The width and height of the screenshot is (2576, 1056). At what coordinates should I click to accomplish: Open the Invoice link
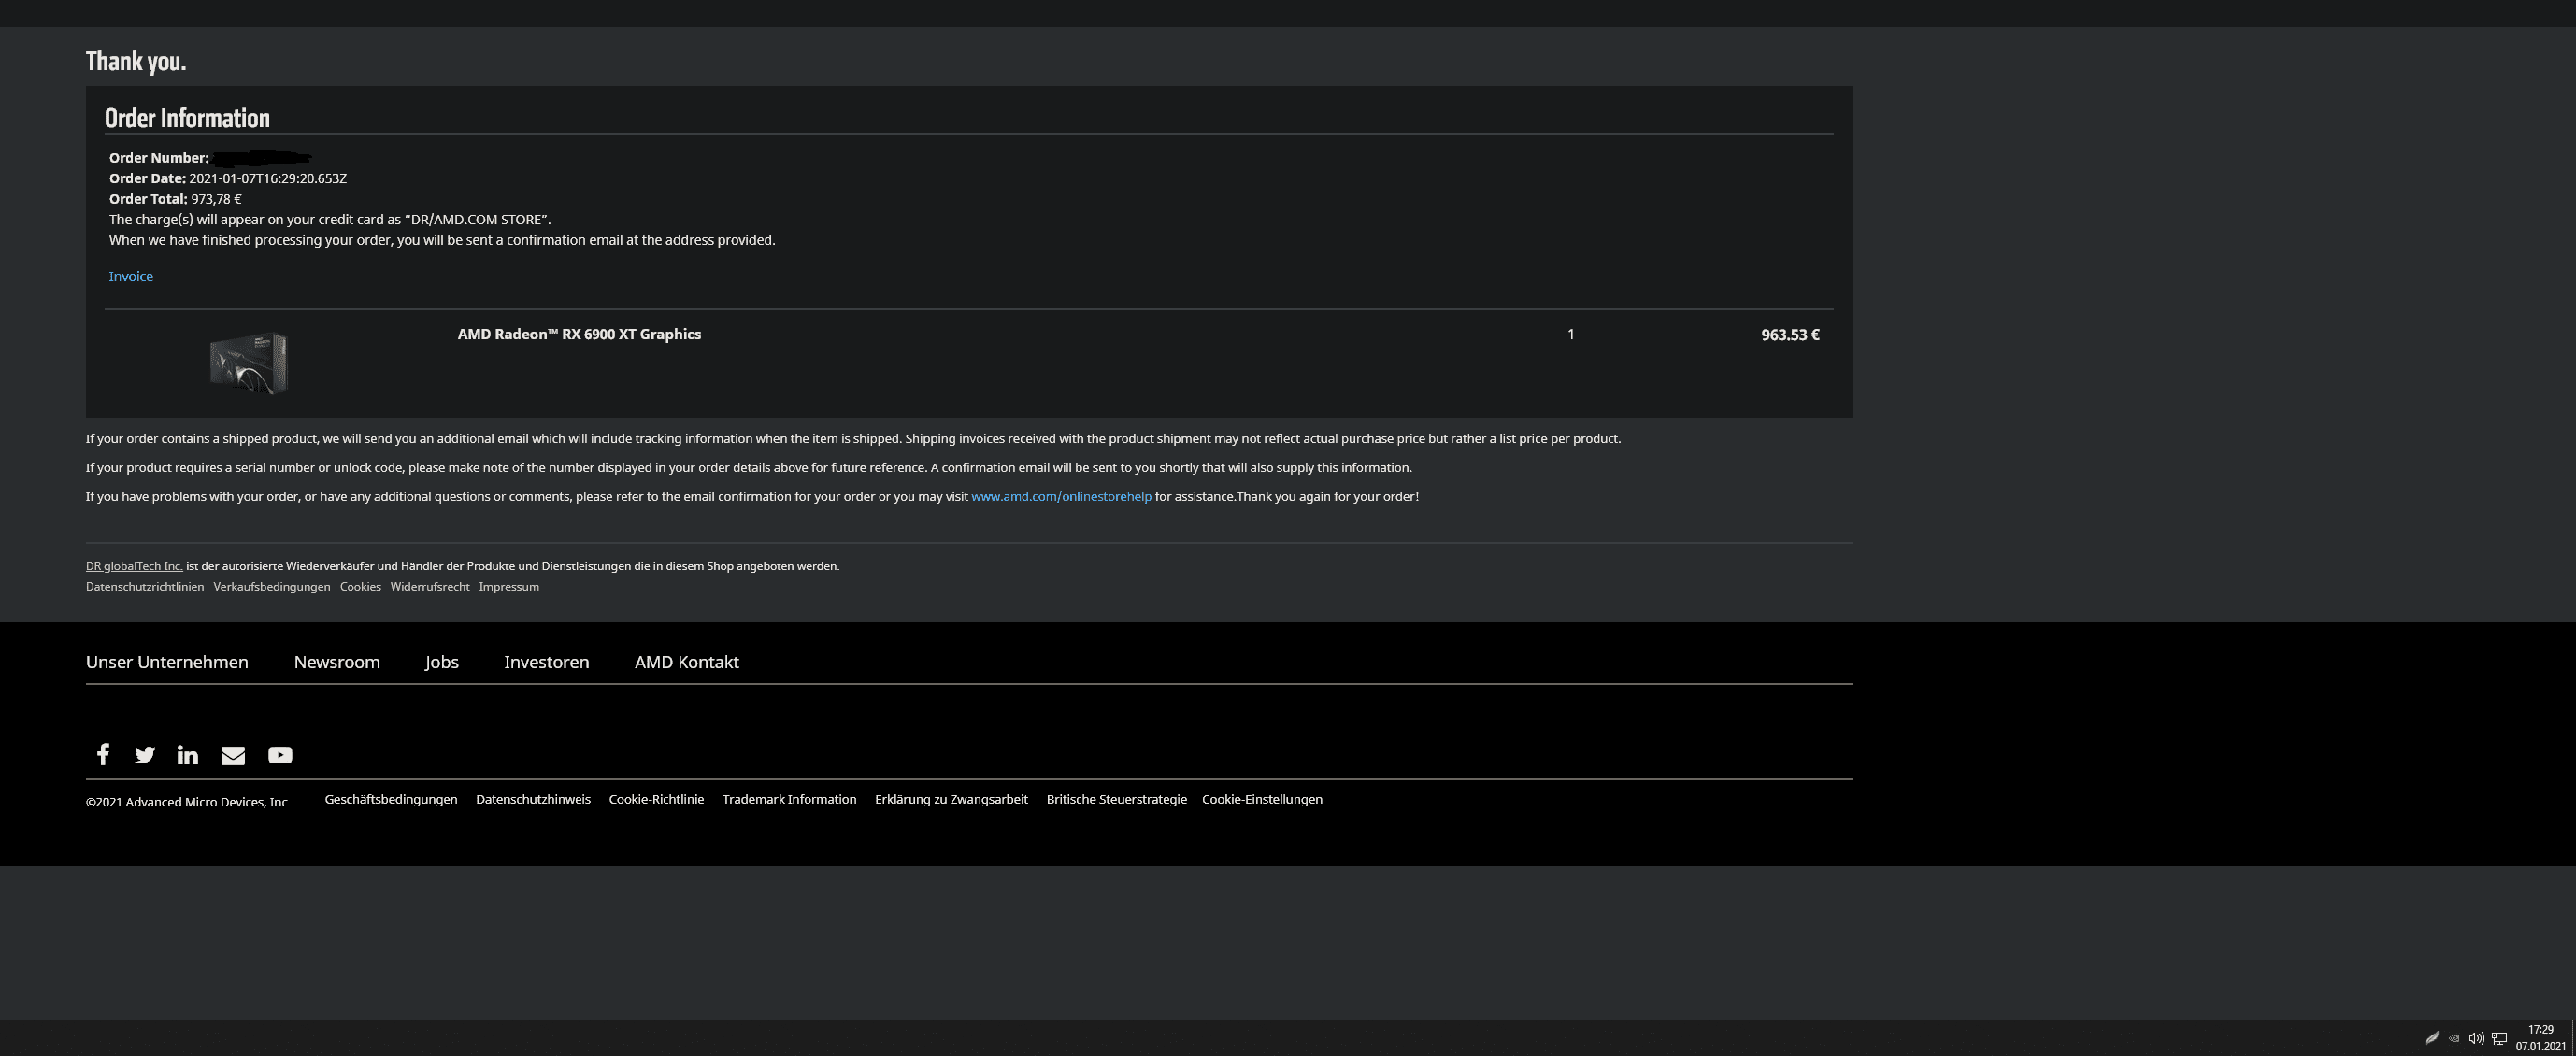click(131, 276)
